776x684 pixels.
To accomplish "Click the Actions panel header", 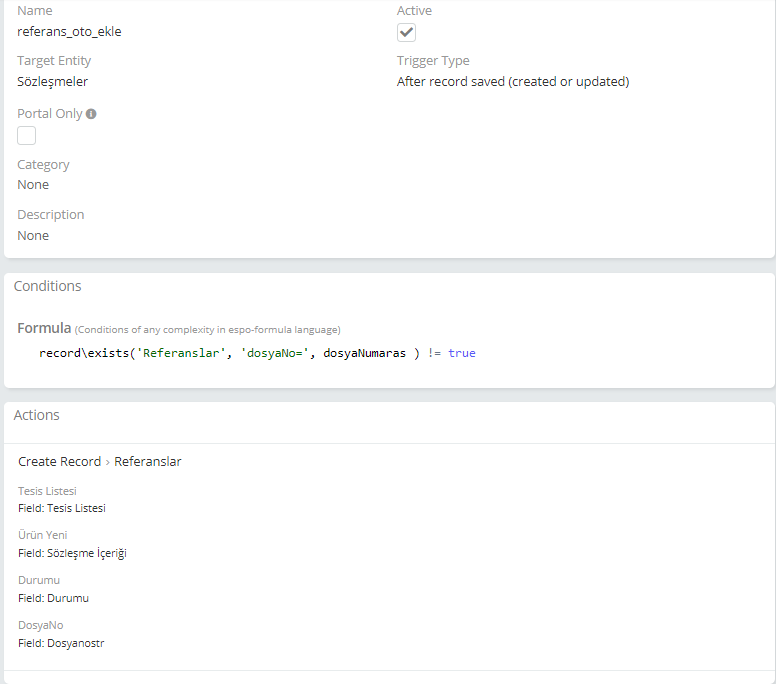I will tap(37, 415).
